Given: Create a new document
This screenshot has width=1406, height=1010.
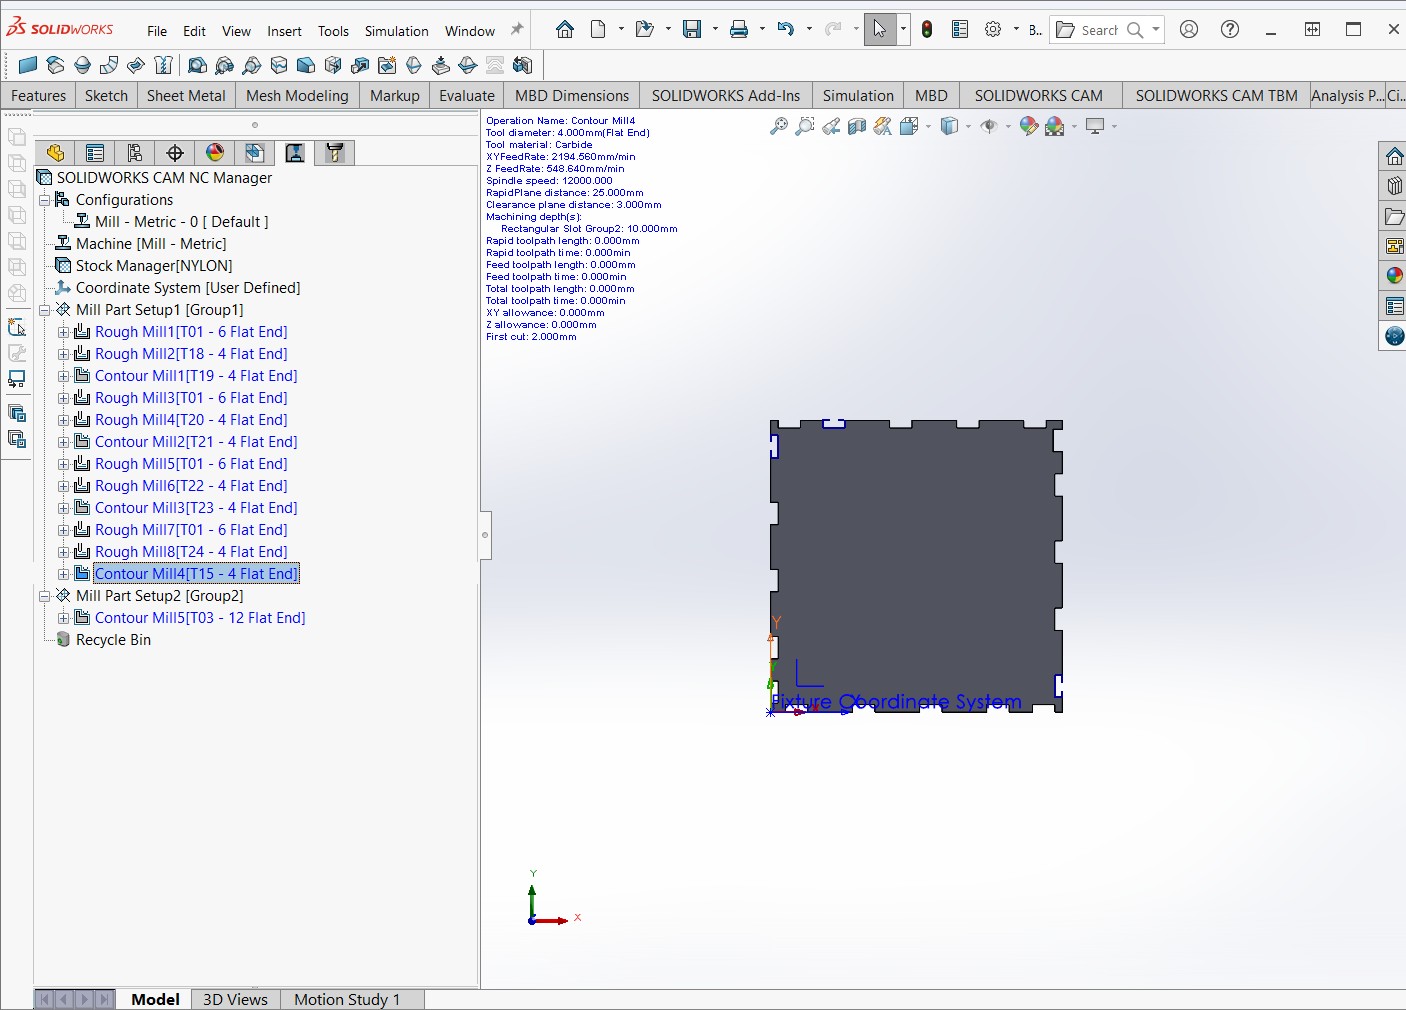Looking at the screenshot, I should coord(598,29).
